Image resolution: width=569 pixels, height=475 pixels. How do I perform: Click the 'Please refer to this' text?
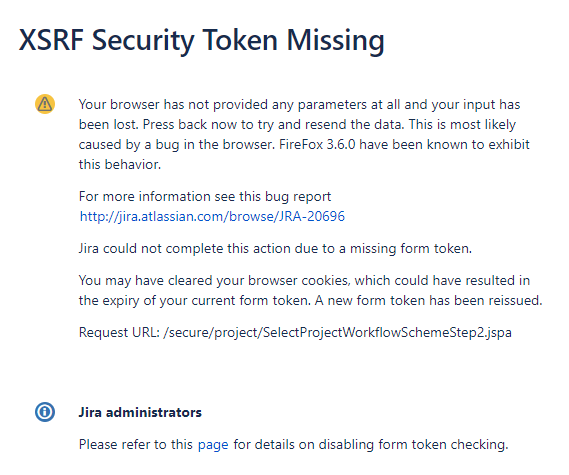coord(136,445)
